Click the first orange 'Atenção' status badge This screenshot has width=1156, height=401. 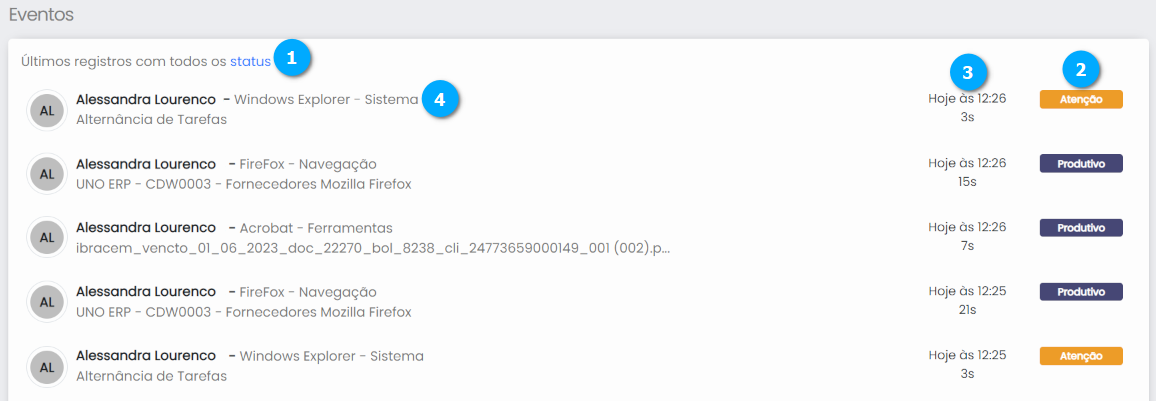tap(1081, 99)
